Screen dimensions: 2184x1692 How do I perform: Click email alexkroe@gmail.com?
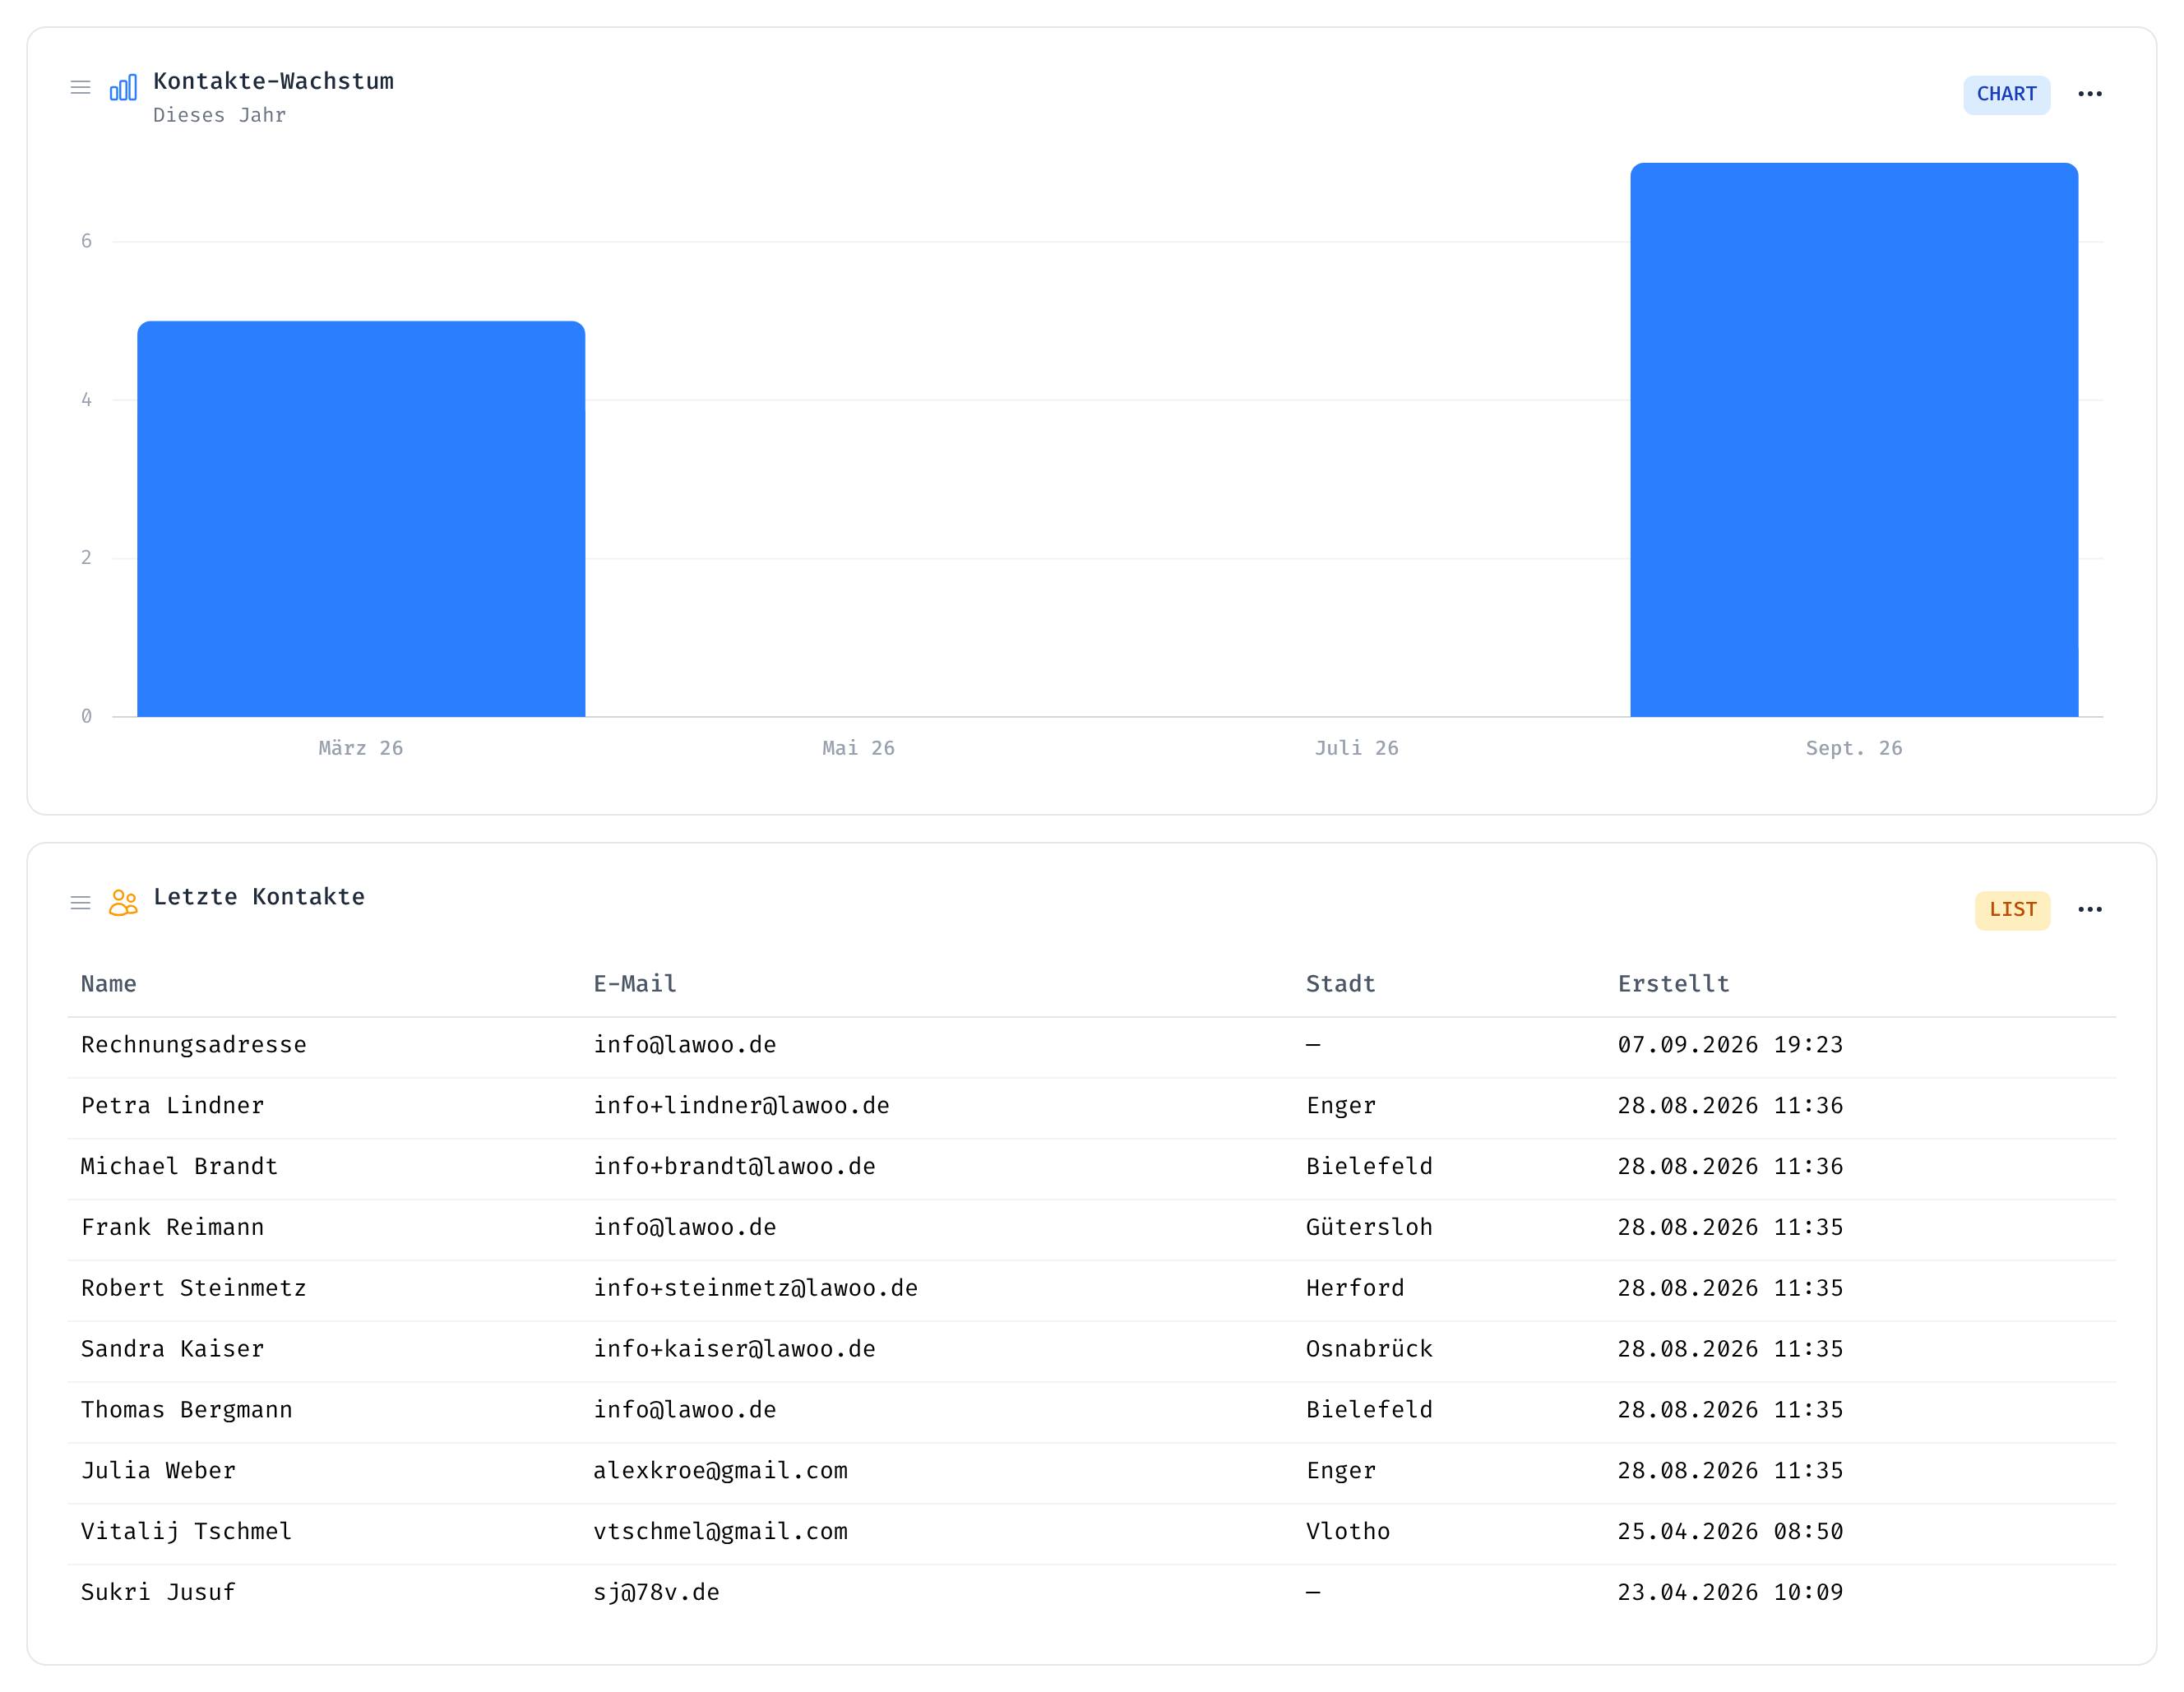point(720,1471)
